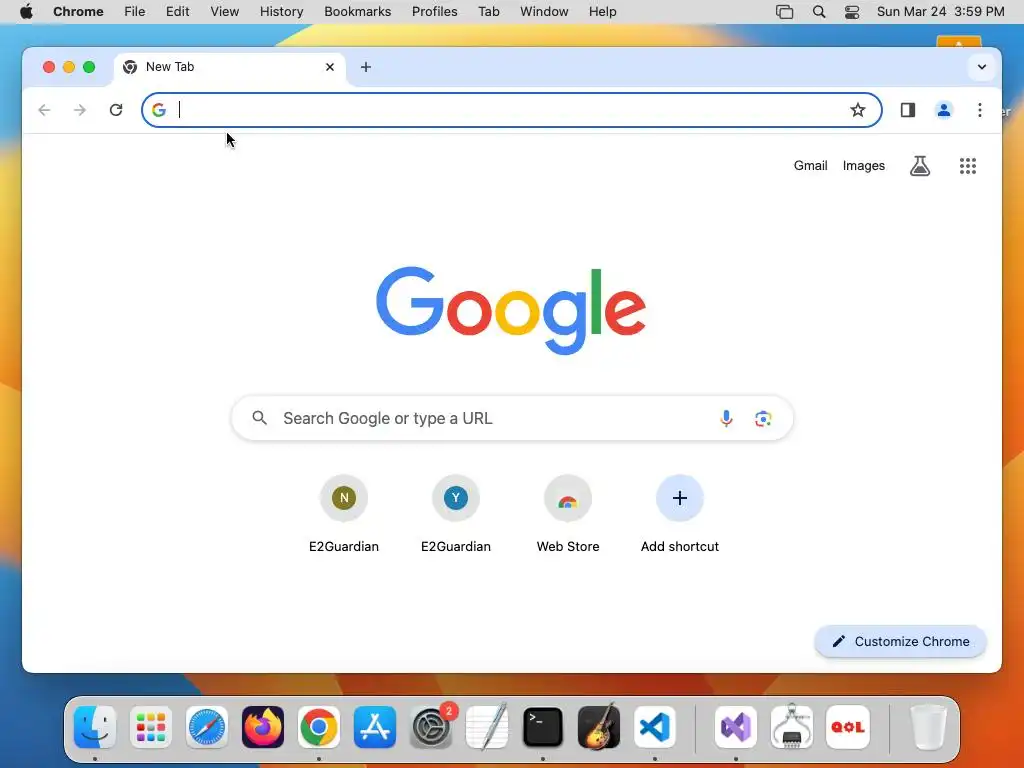Click the Images link
This screenshot has width=1024, height=768.
point(863,166)
